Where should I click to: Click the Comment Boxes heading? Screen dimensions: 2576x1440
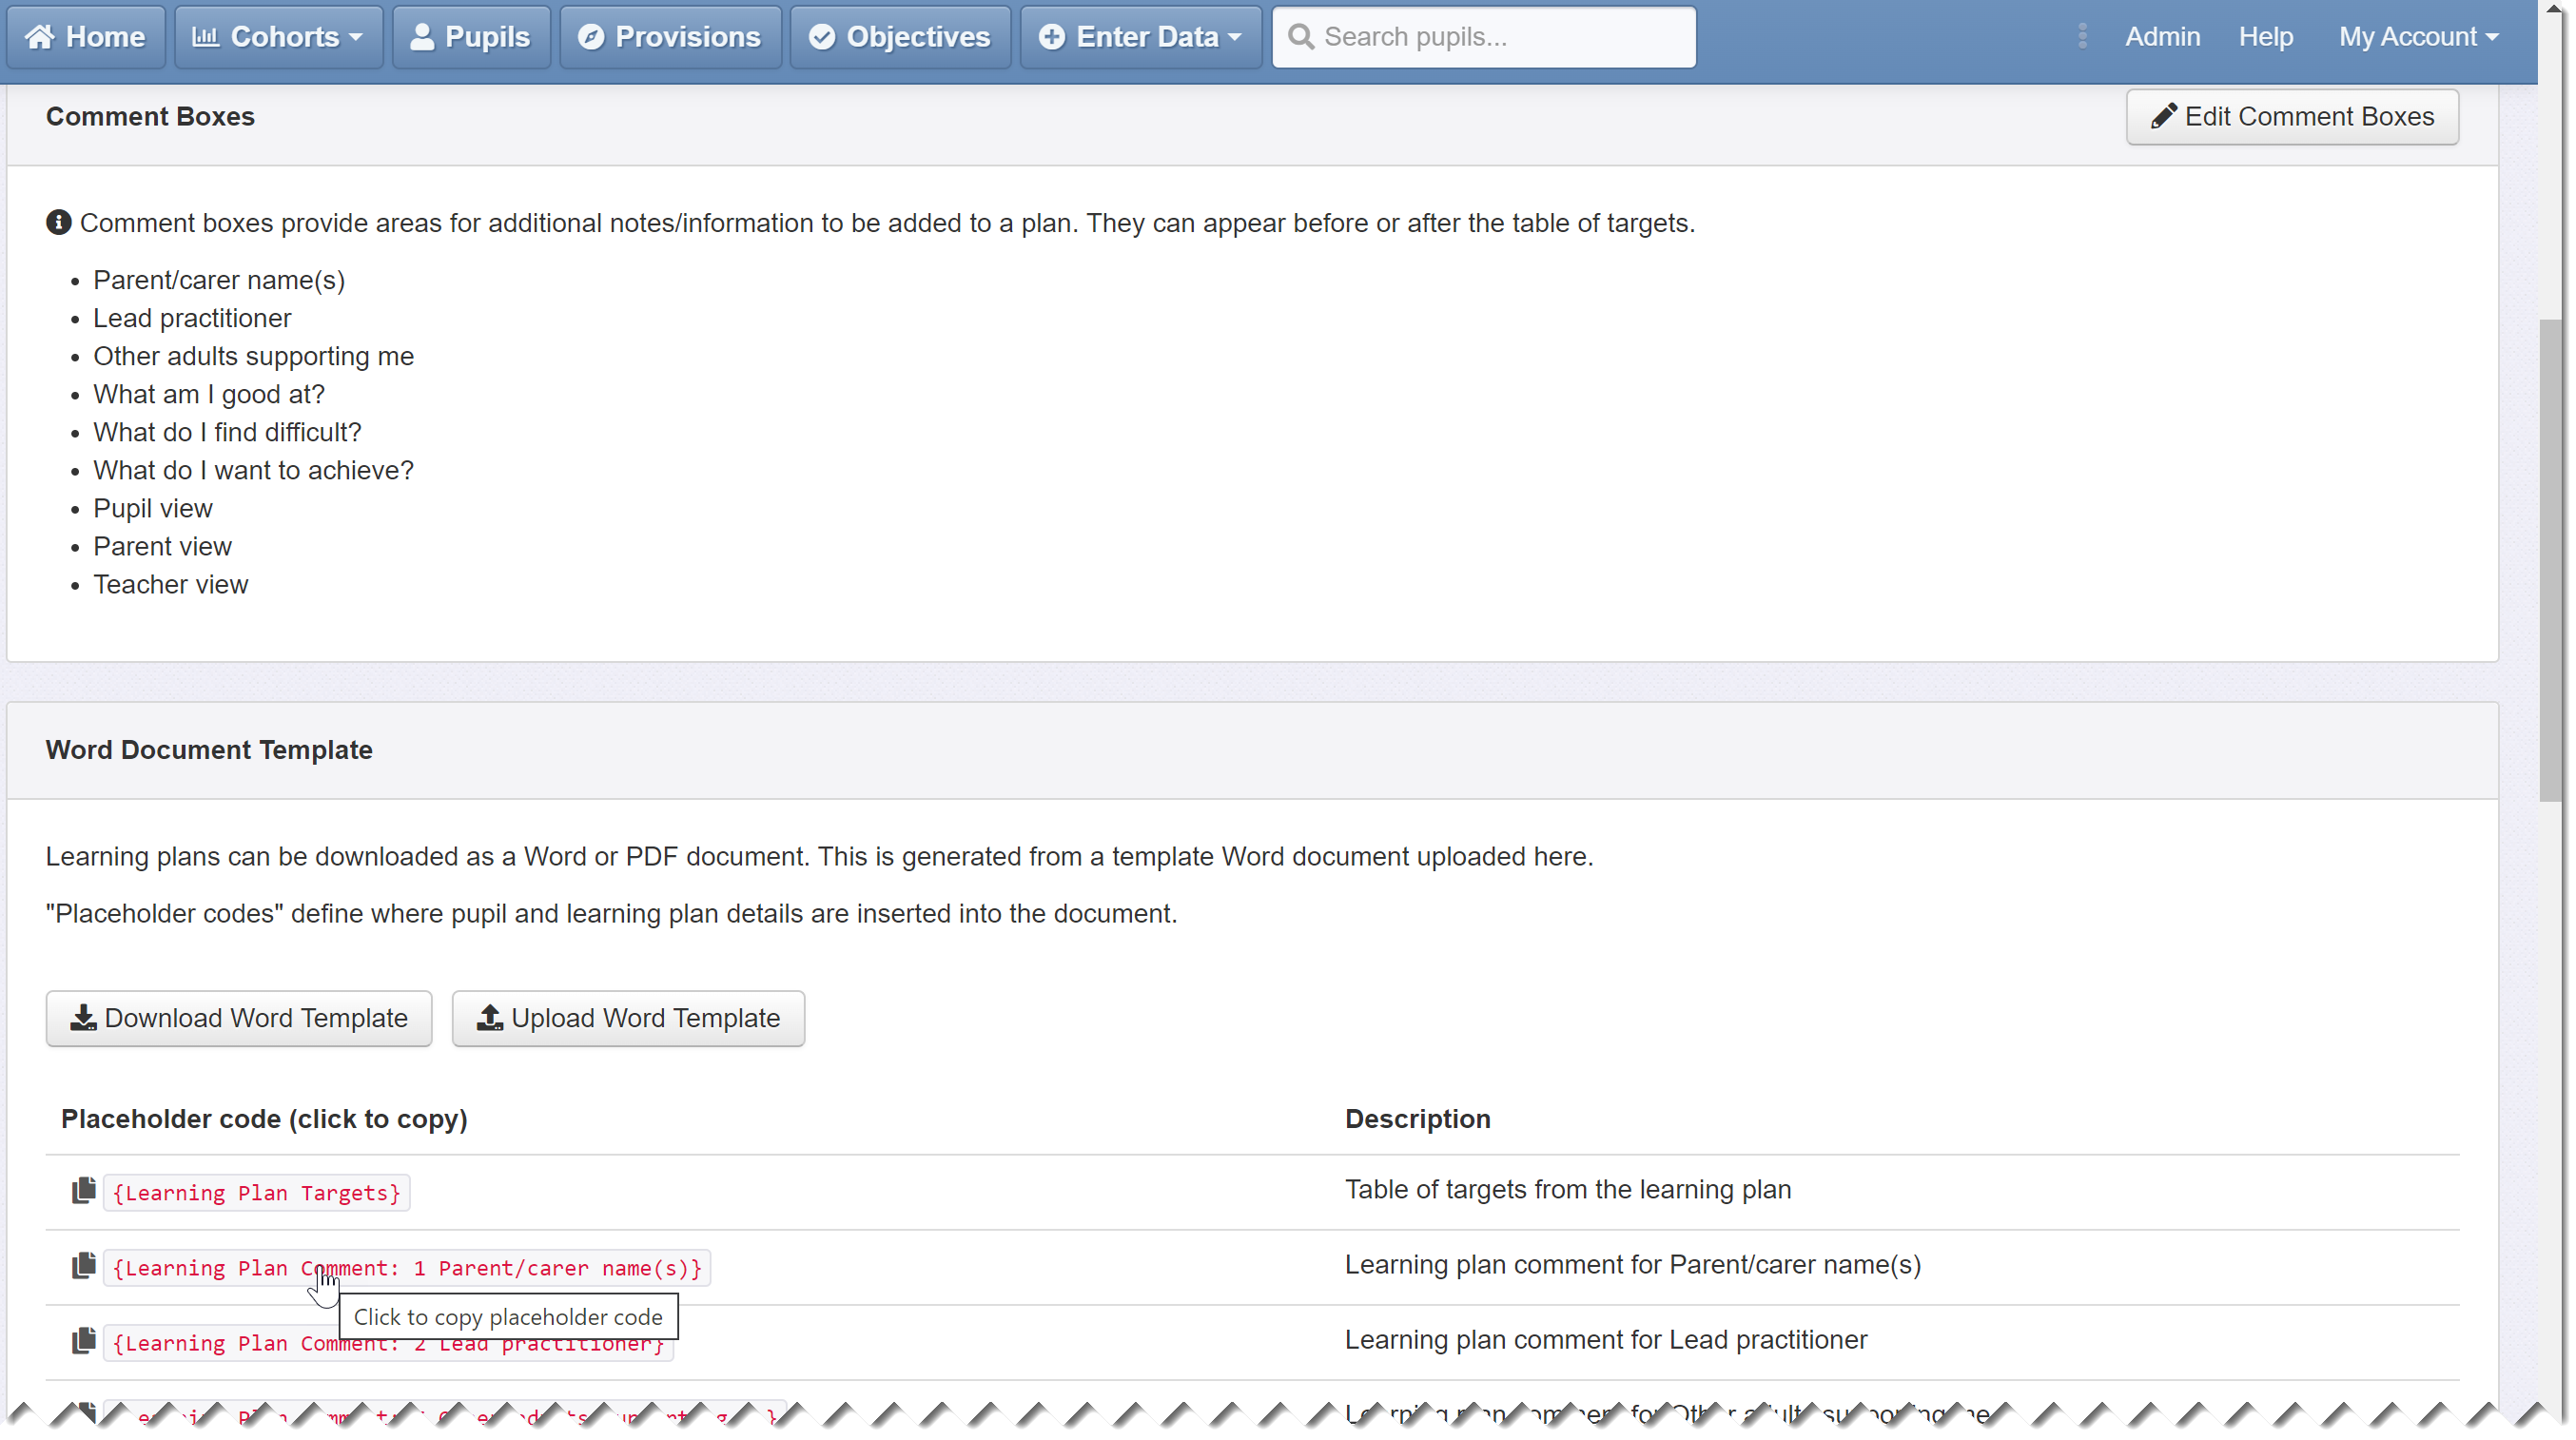tap(150, 117)
